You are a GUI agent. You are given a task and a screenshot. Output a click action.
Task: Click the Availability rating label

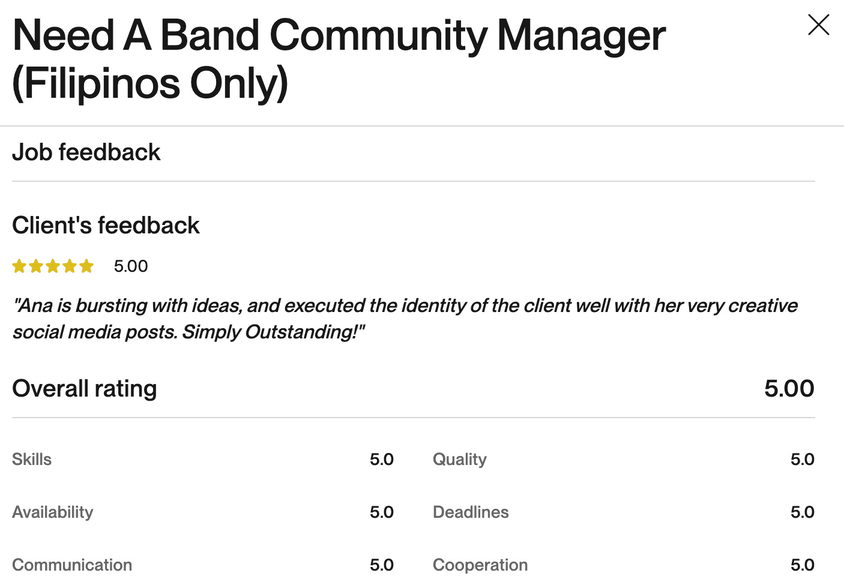(53, 512)
